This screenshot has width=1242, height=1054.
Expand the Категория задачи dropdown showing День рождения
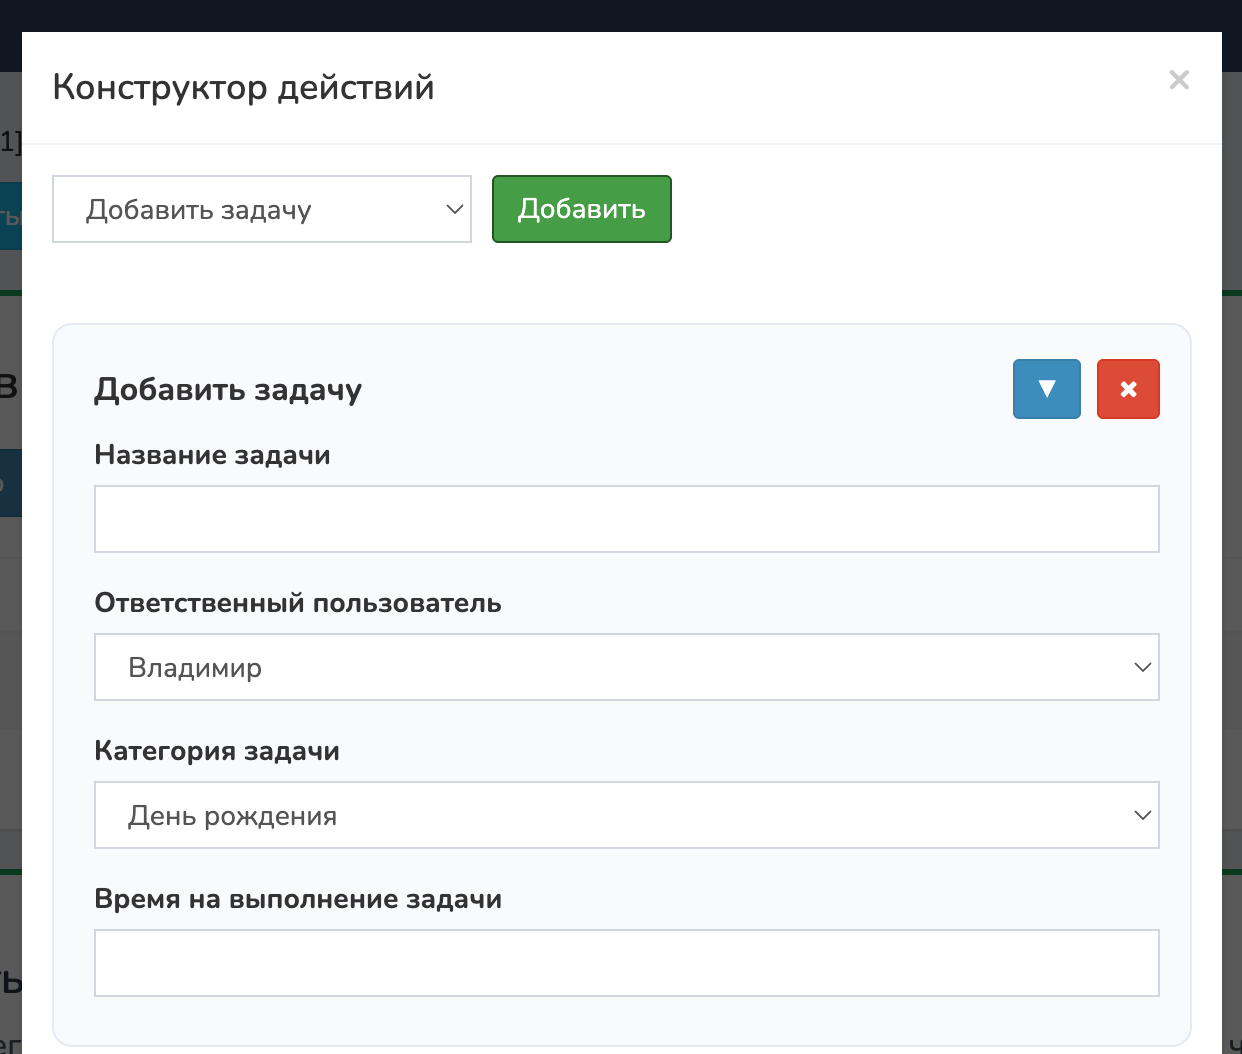[626, 815]
